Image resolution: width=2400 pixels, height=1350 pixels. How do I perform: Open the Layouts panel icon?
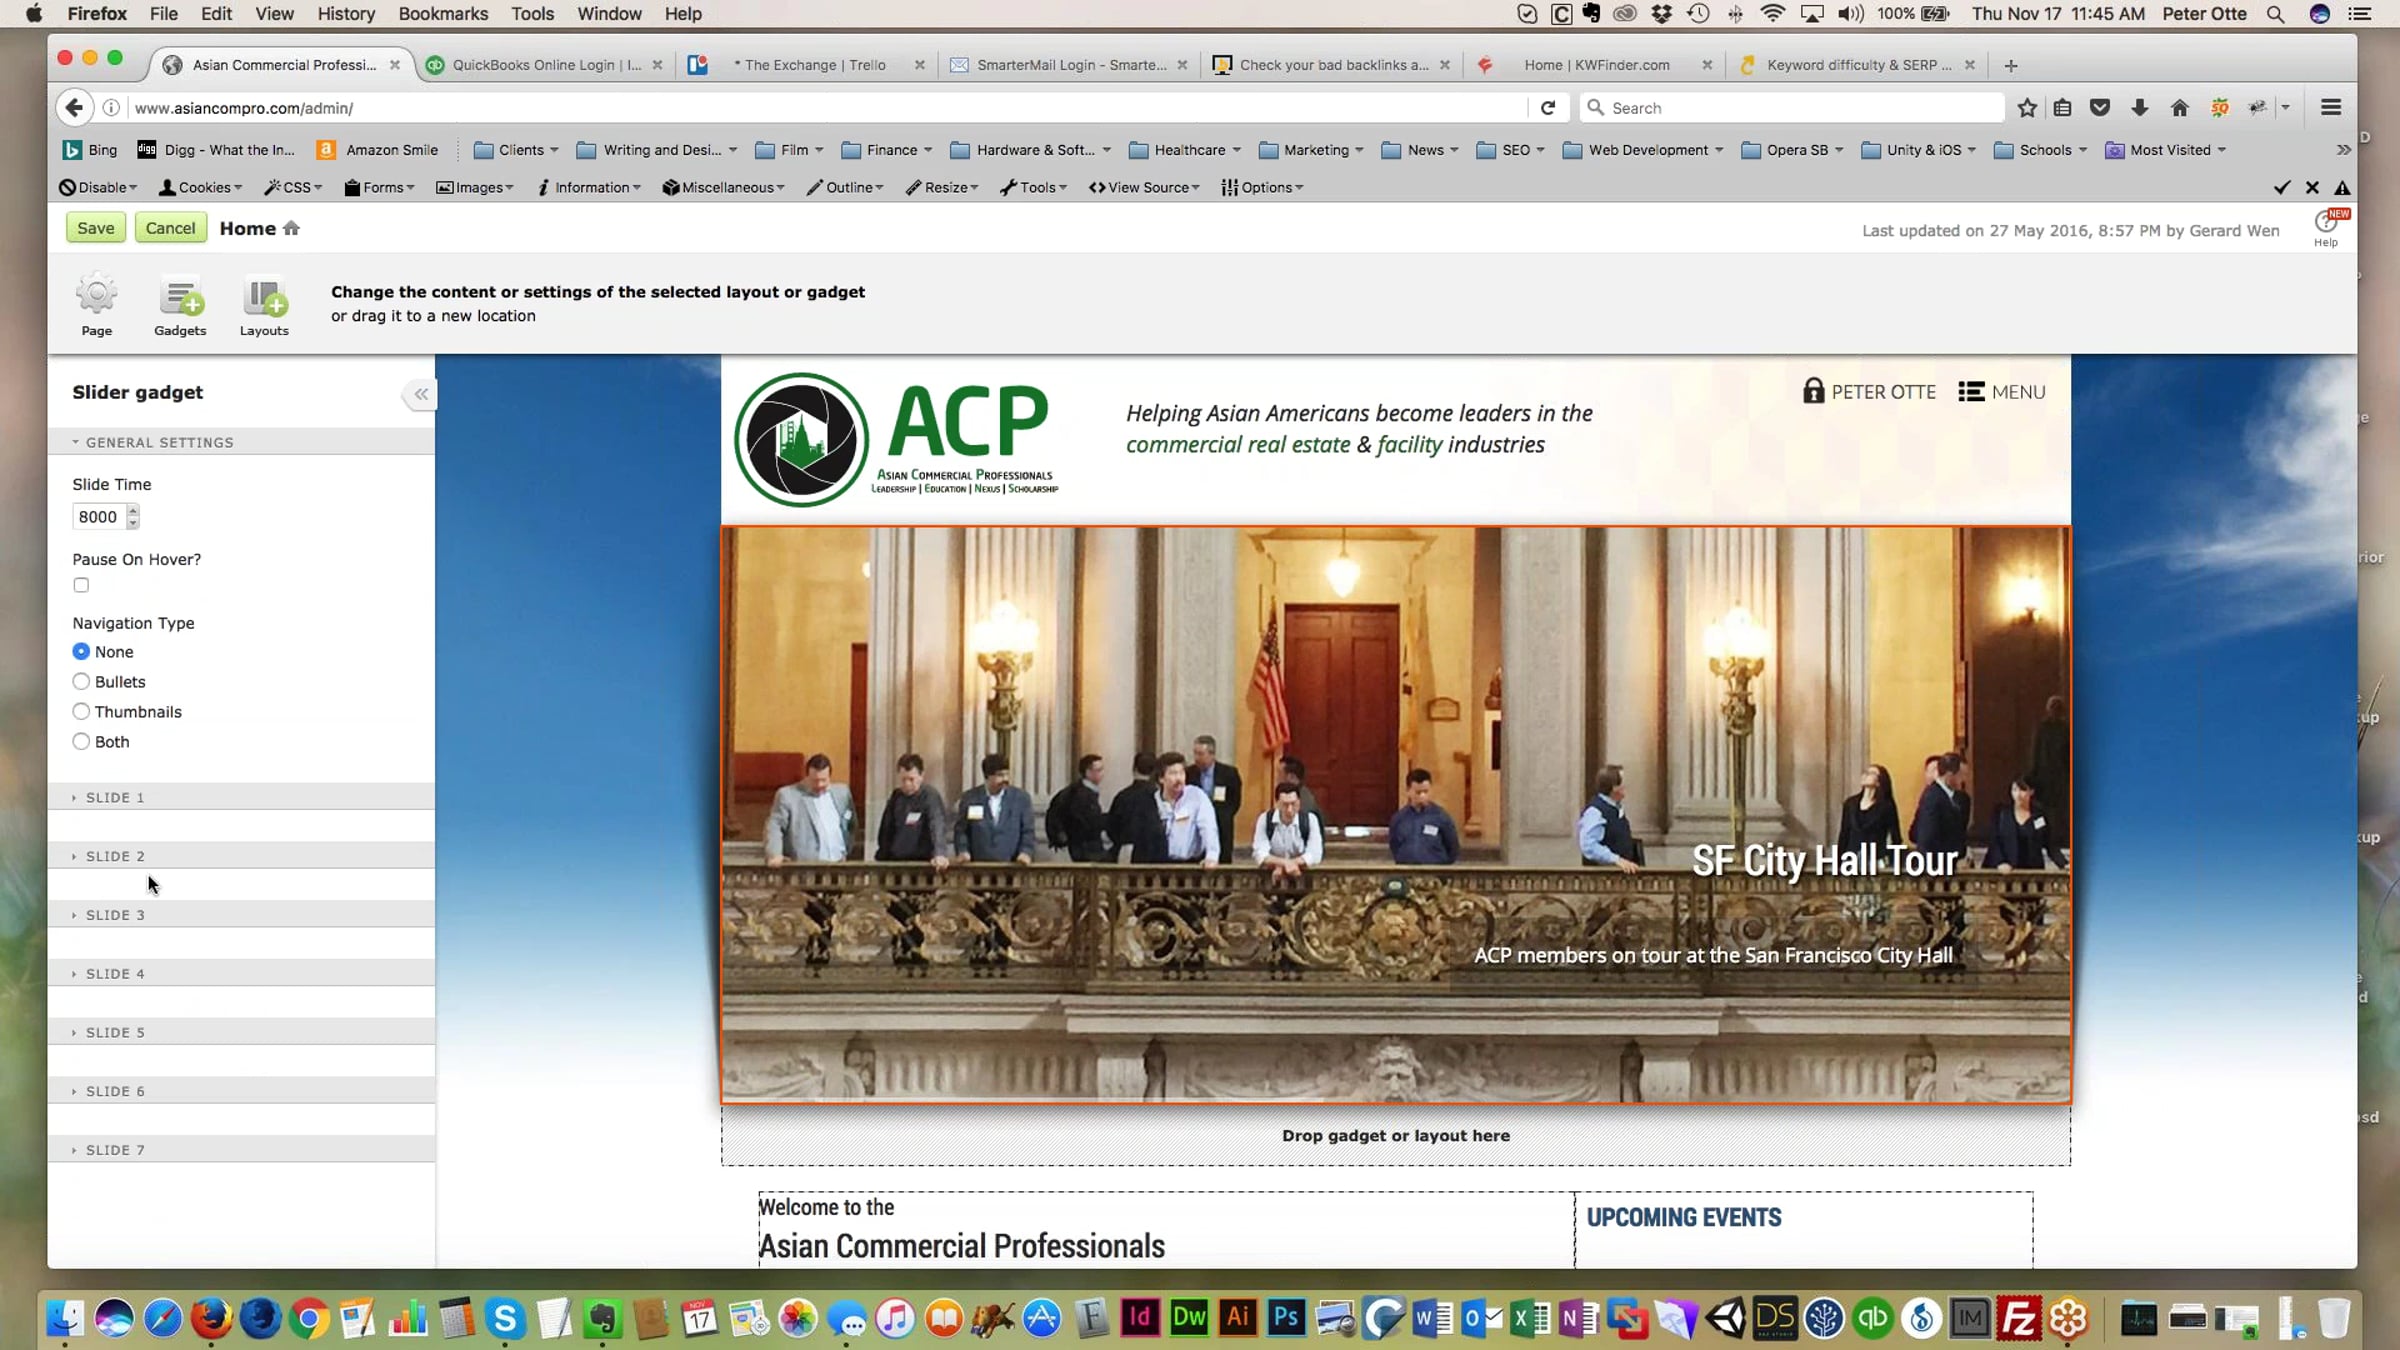click(264, 297)
